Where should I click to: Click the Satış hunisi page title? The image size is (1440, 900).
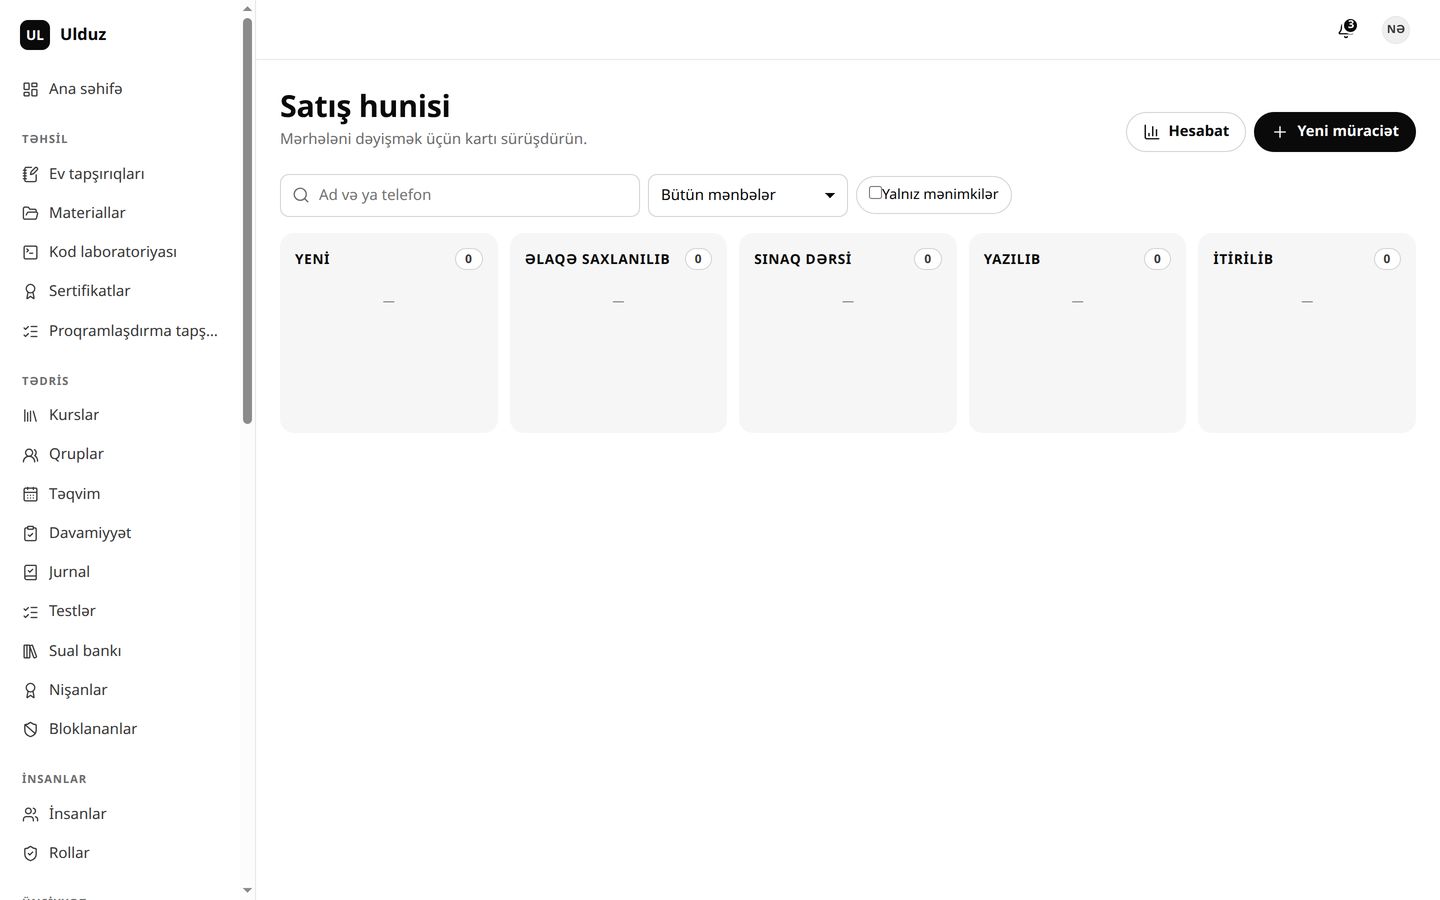(x=365, y=106)
